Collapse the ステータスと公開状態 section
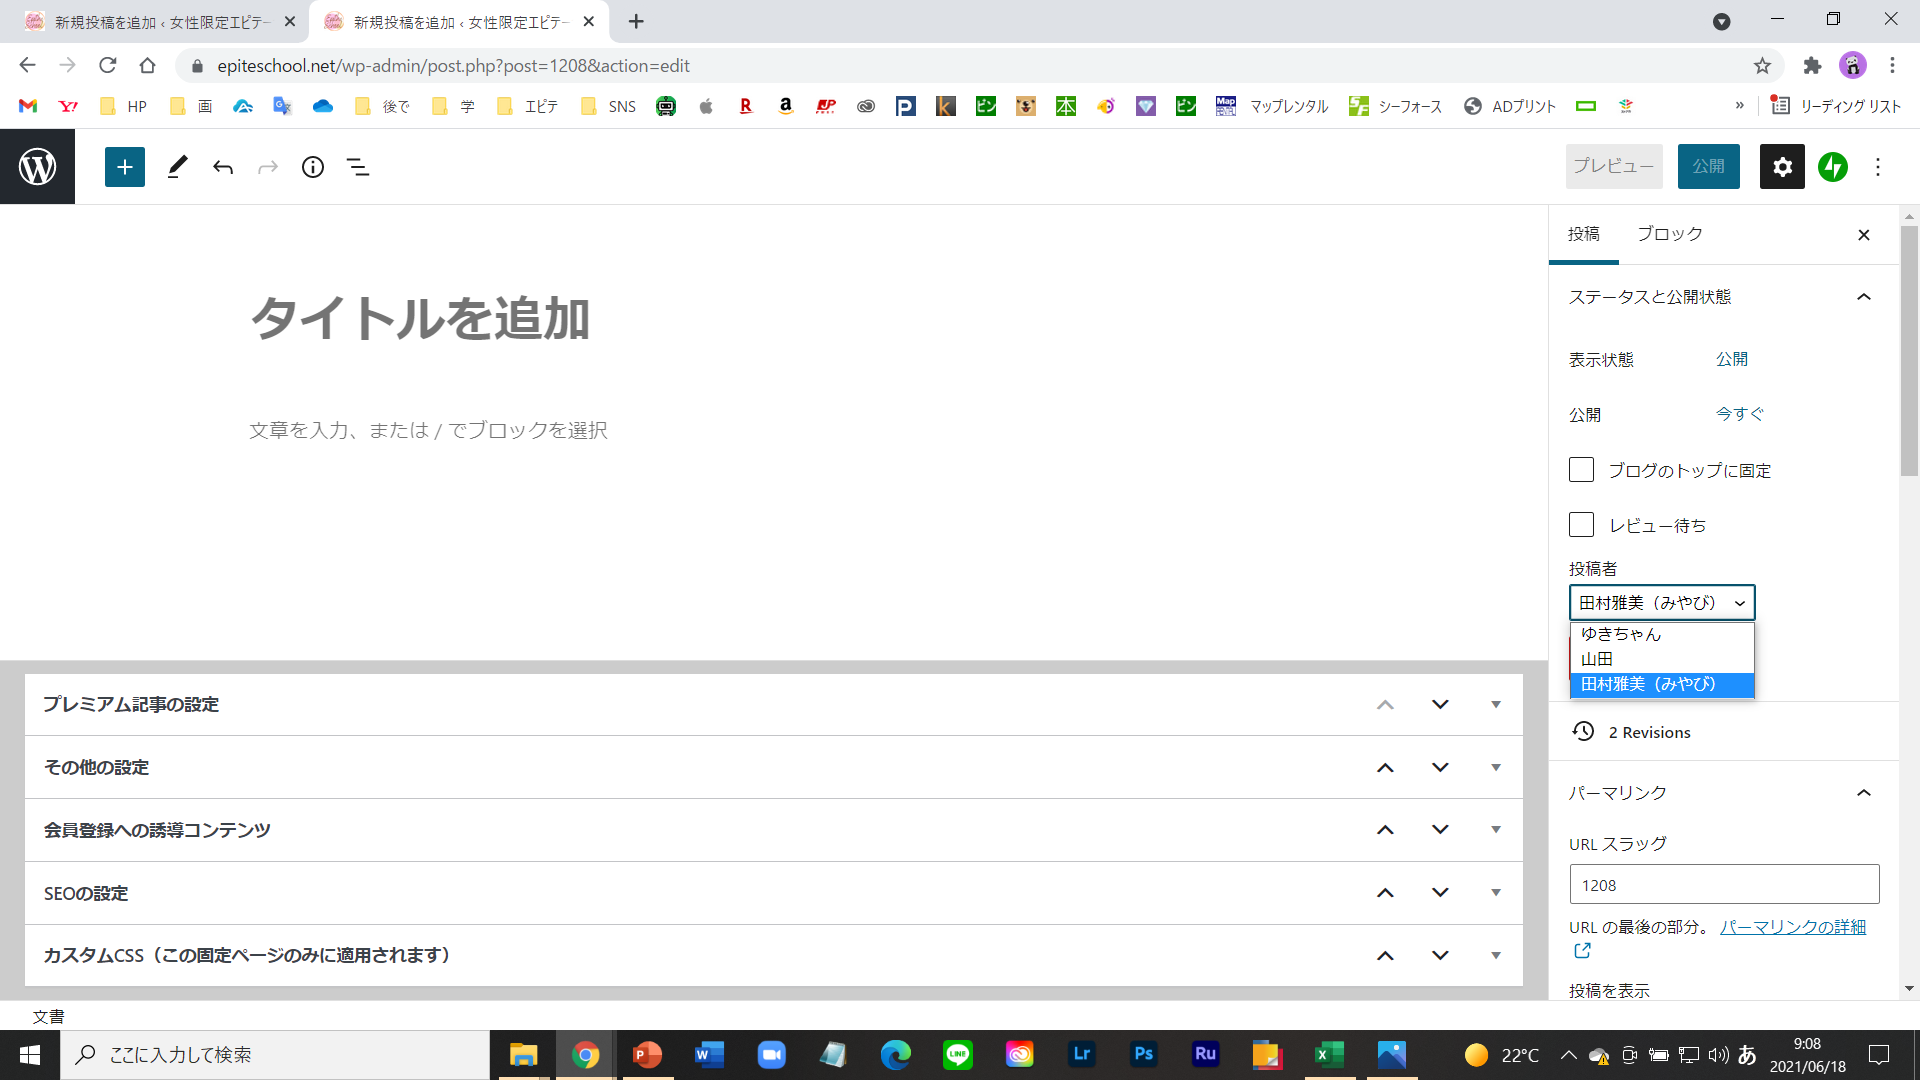Viewport: 1920px width, 1080px height. click(x=1863, y=297)
